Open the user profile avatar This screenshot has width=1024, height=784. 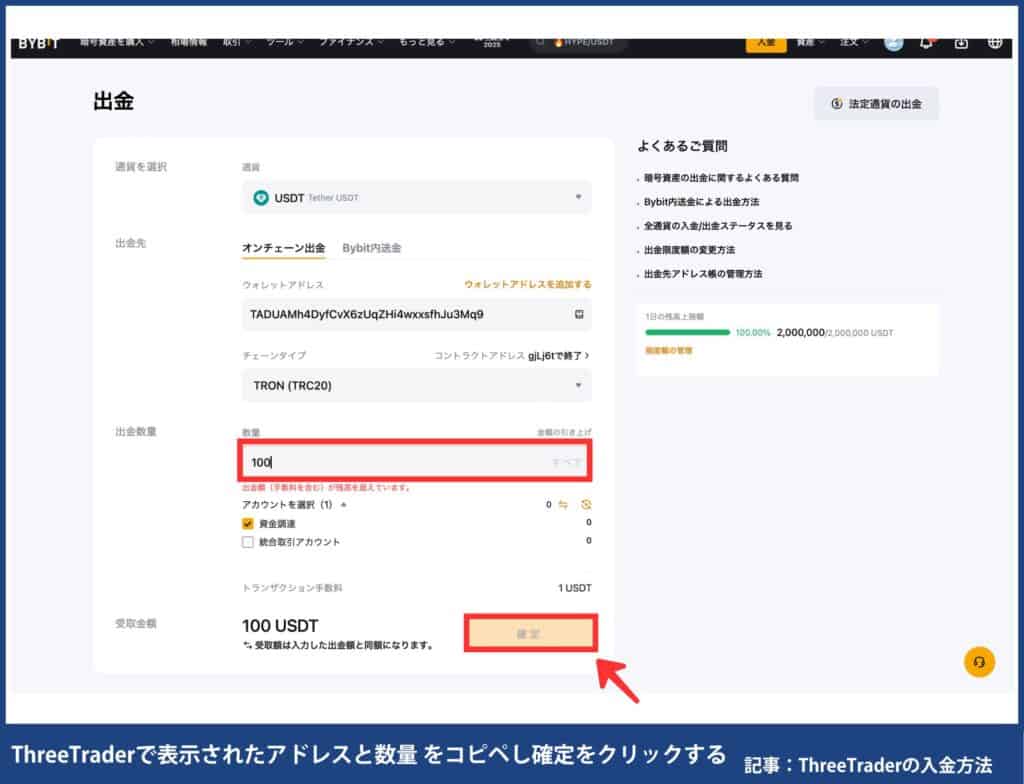coord(893,43)
